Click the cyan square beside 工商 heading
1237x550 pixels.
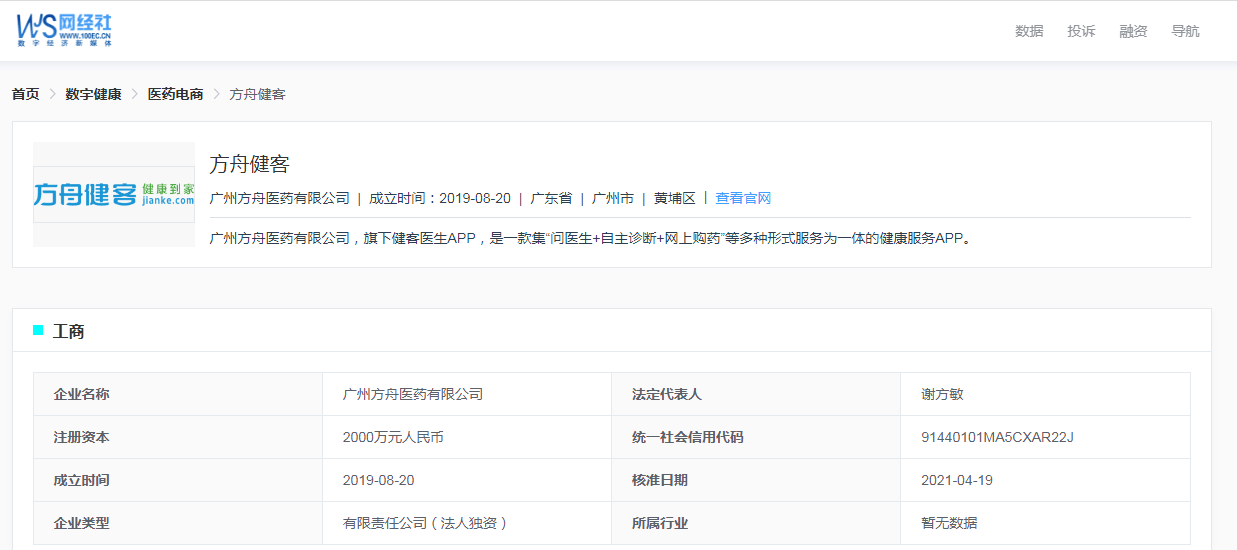[x=38, y=330]
